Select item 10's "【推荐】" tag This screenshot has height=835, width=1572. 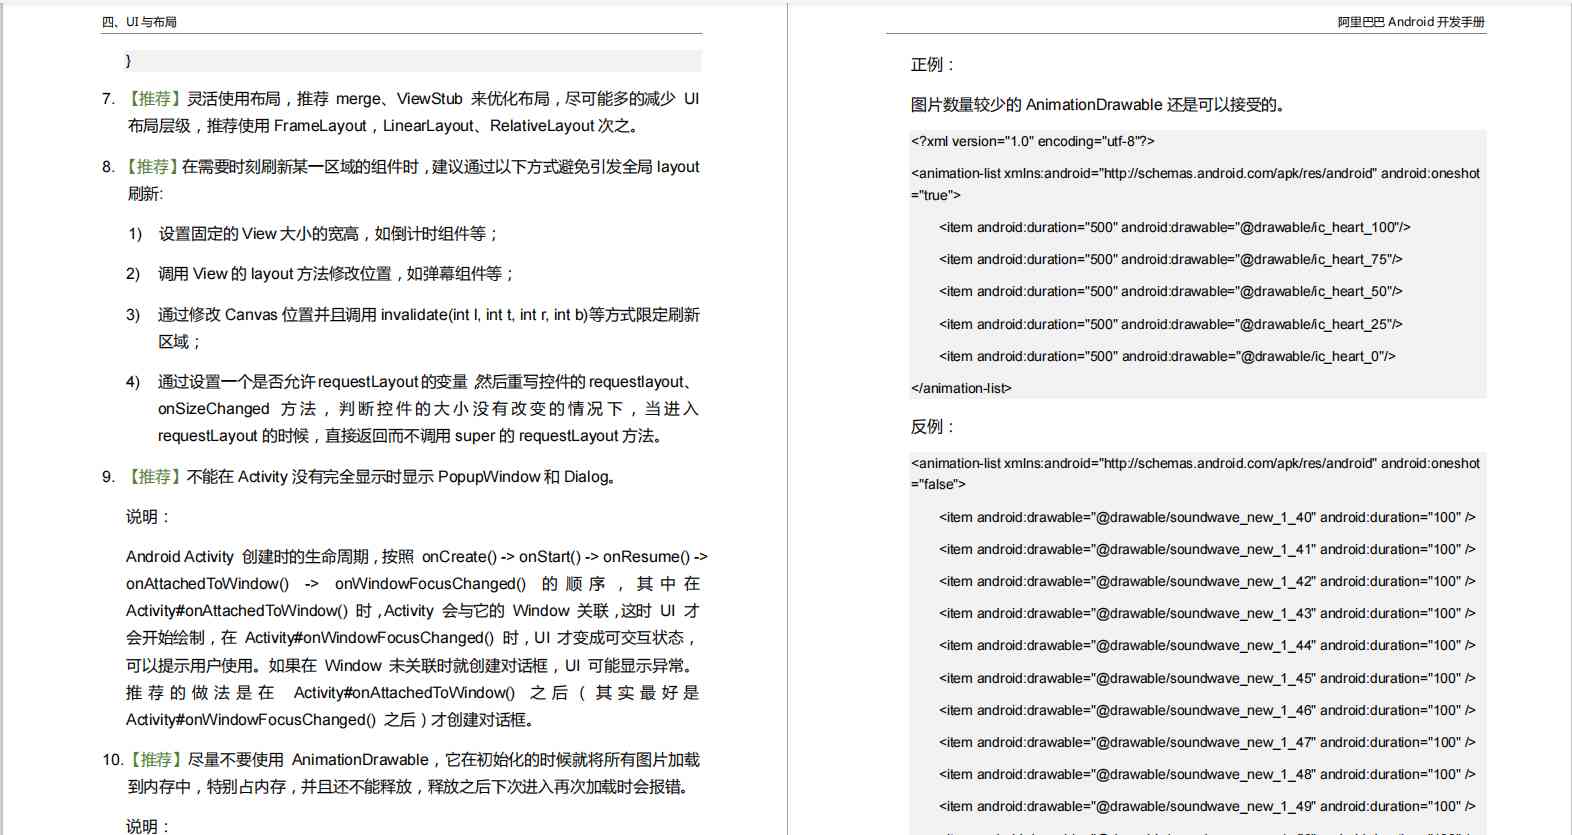tap(154, 760)
